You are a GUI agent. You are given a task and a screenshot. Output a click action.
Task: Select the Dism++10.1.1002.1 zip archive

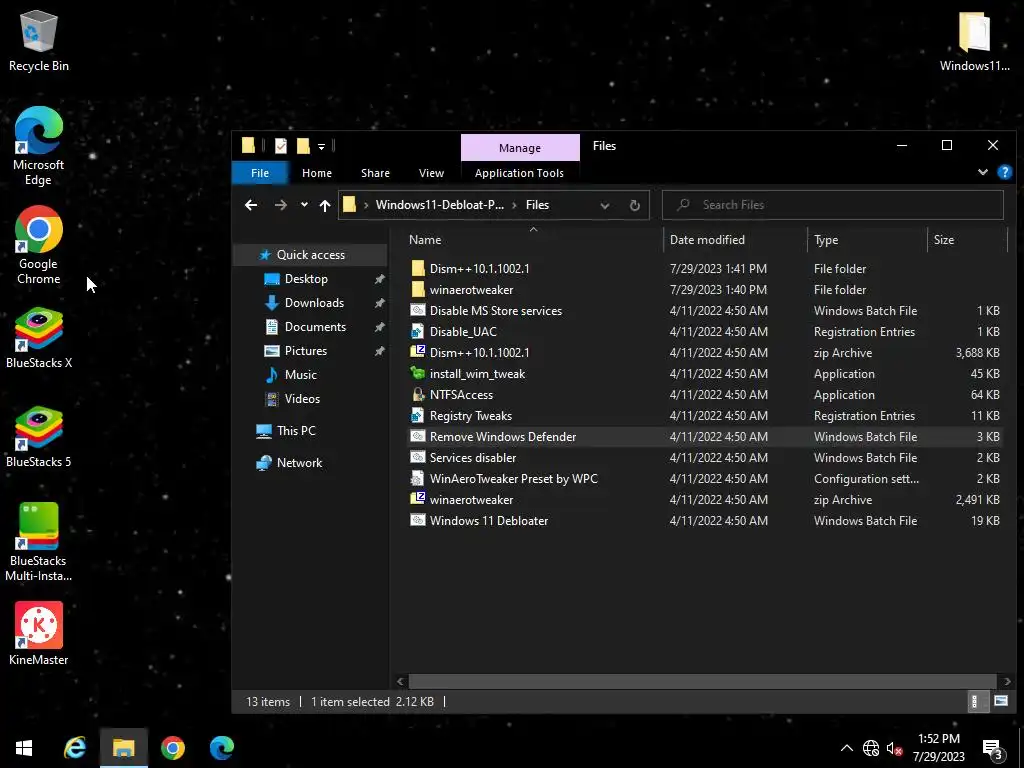[704, 353]
